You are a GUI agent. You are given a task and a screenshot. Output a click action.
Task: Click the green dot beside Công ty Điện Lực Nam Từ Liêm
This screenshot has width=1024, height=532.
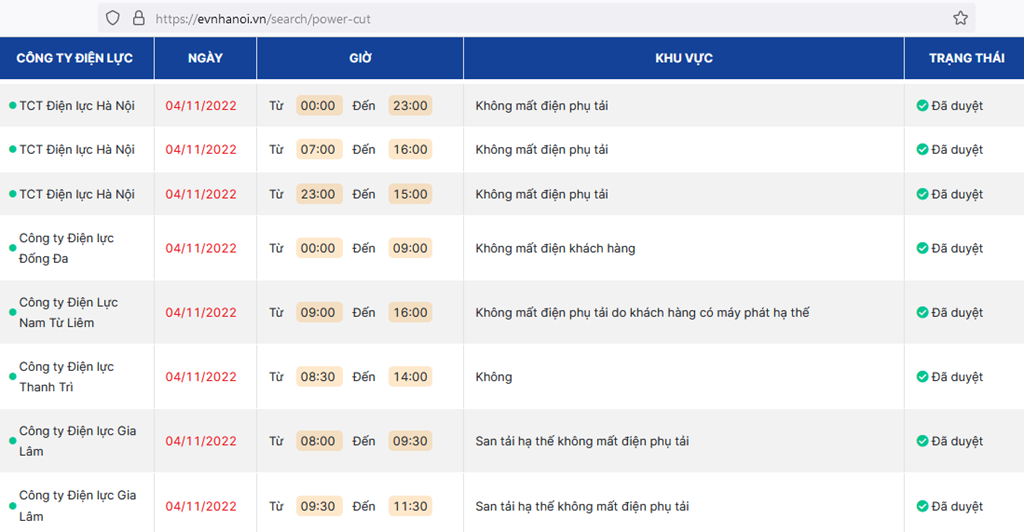[x=12, y=312]
